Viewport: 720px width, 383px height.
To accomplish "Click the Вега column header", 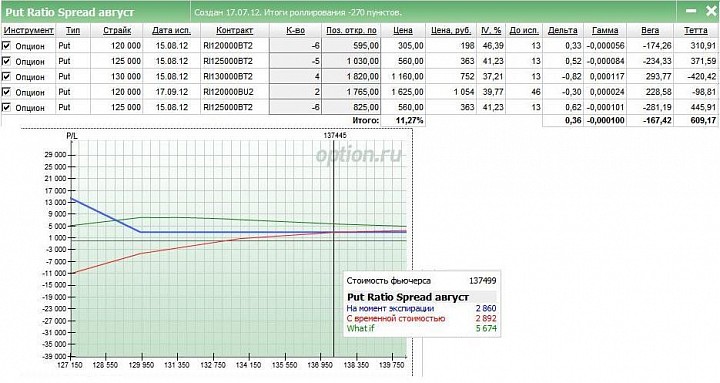I will 650,30.
